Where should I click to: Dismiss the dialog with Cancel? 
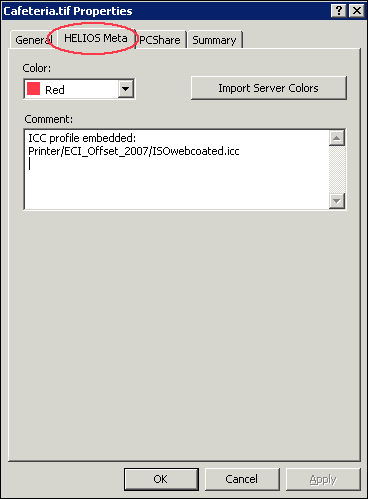click(x=242, y=479)
